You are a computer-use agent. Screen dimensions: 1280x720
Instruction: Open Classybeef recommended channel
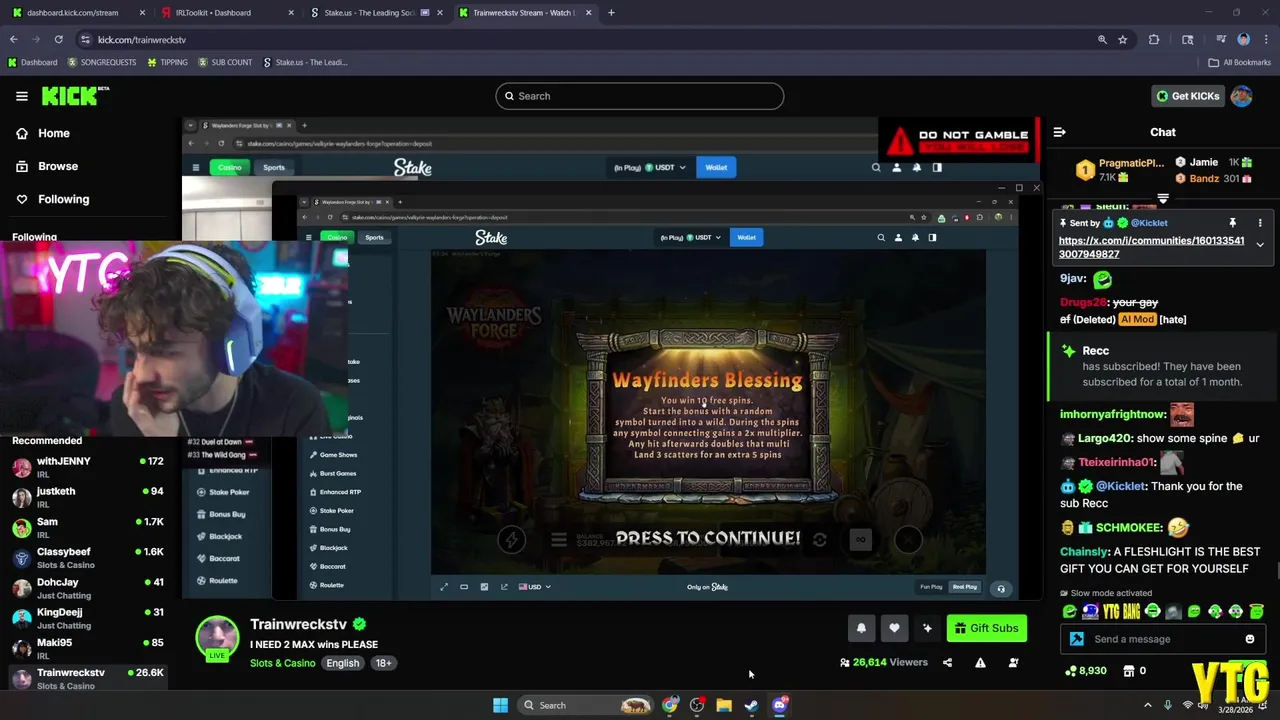87,558
